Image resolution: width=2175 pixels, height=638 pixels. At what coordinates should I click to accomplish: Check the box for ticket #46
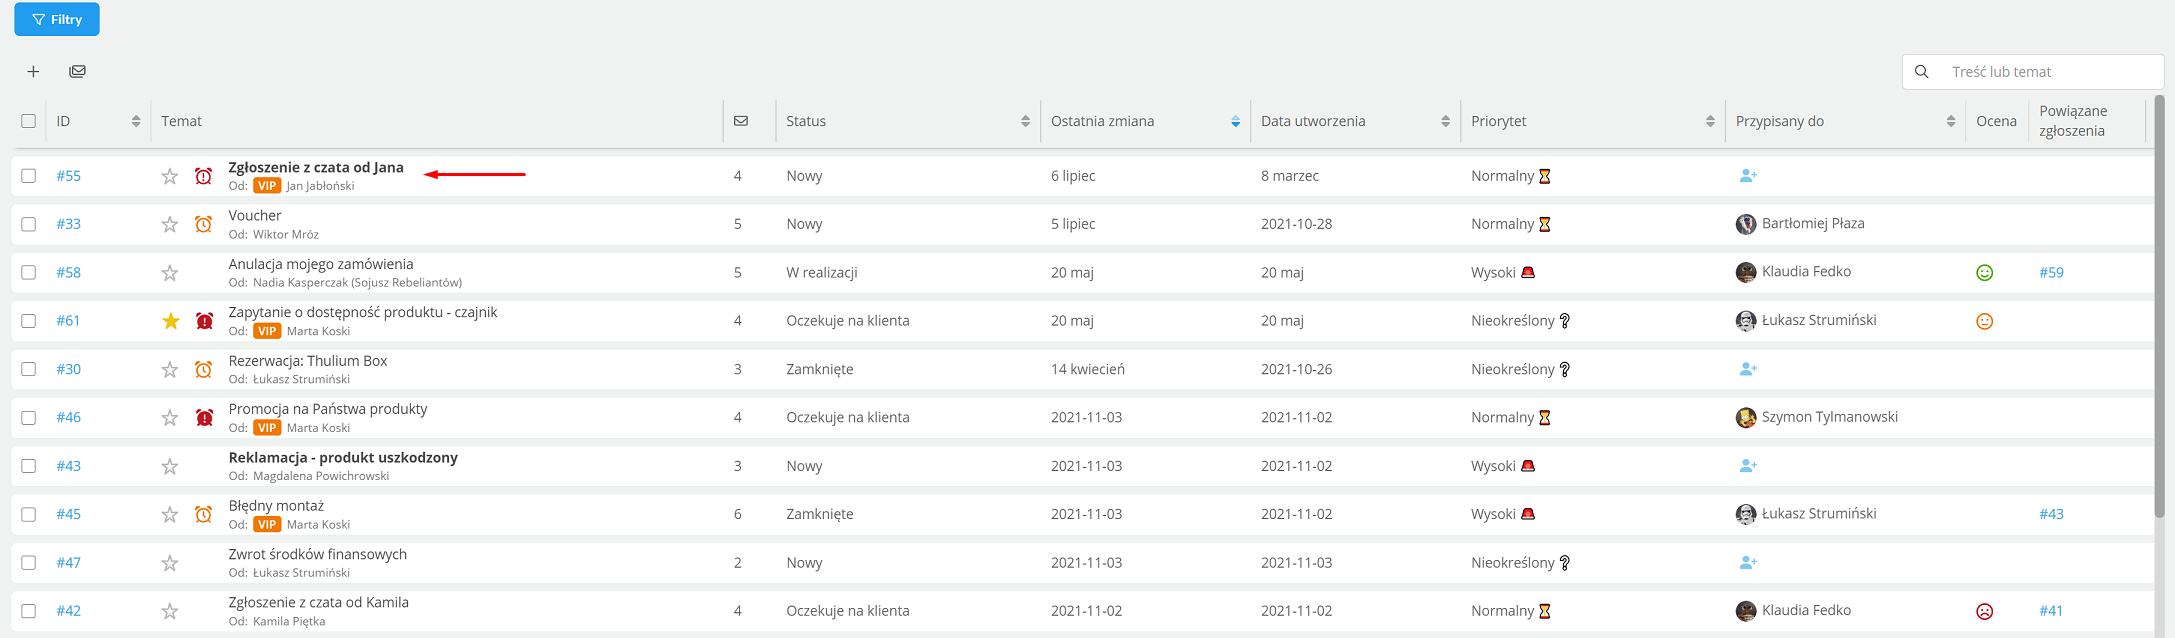[x=28, y=417]
